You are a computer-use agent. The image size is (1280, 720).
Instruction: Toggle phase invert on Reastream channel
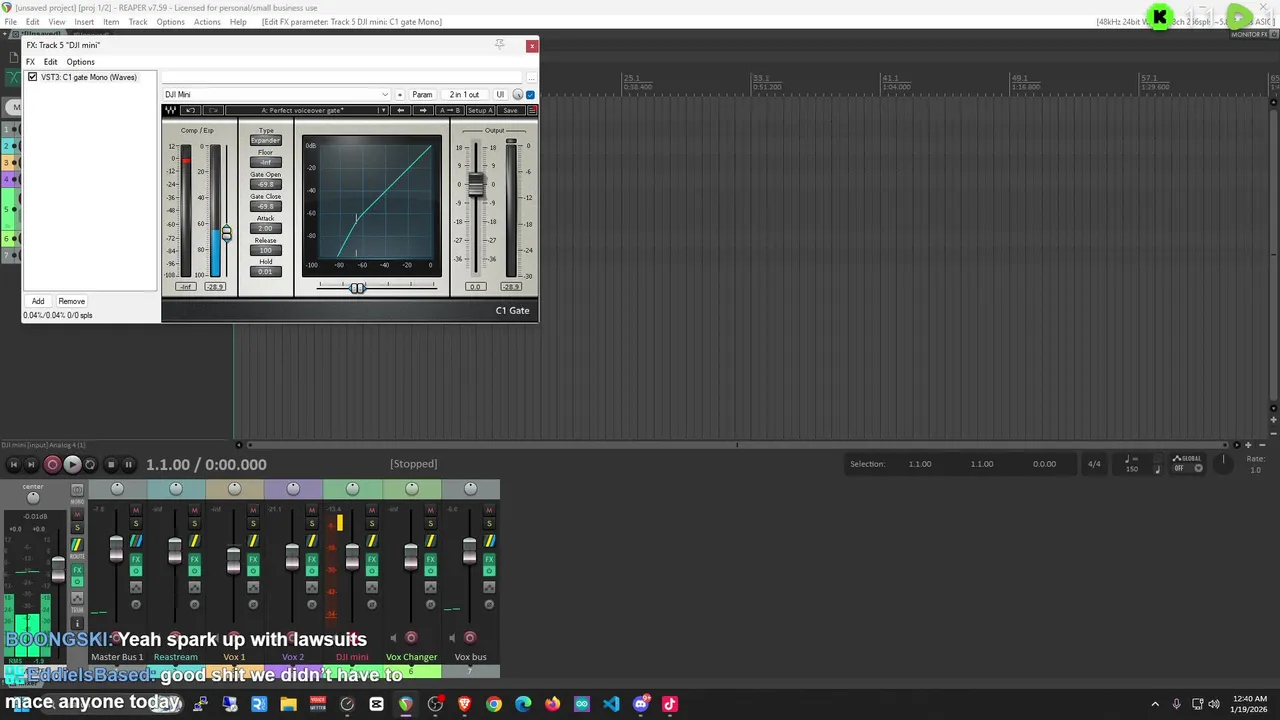[194, 604]
